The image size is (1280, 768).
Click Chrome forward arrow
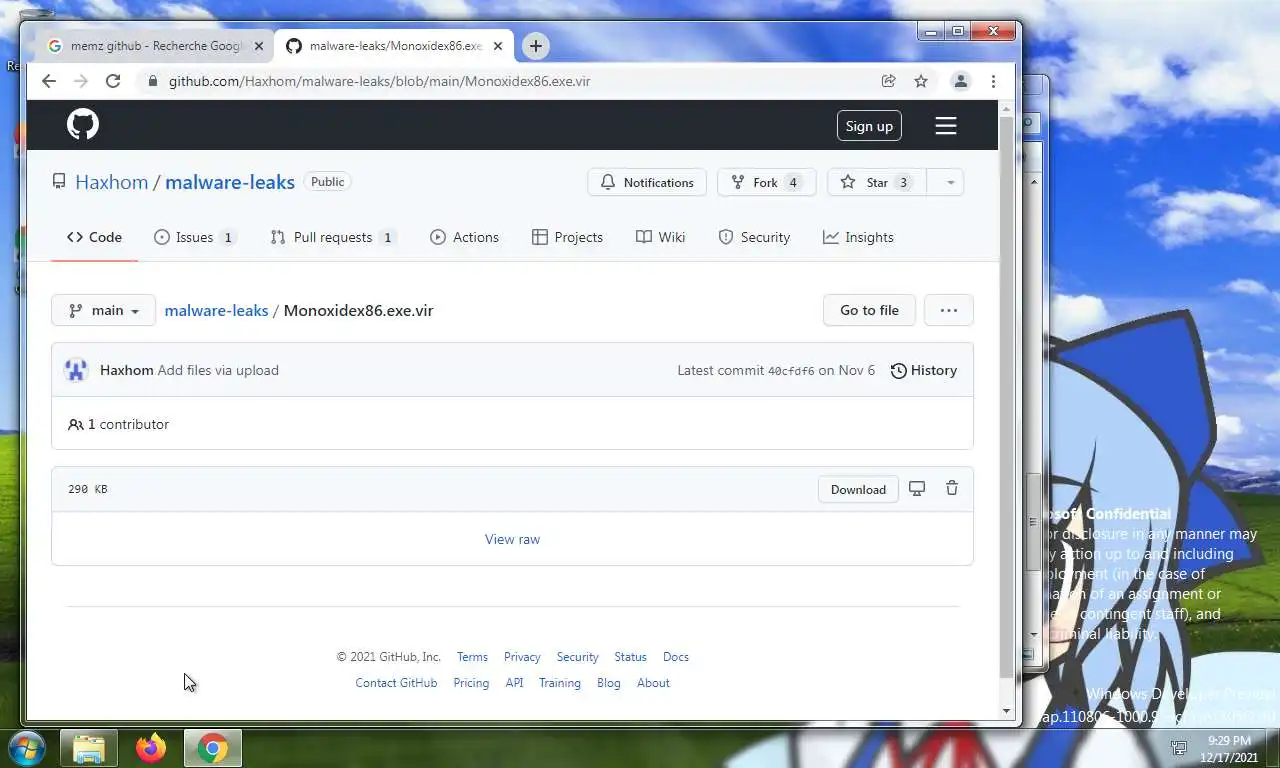coord(81,81)
